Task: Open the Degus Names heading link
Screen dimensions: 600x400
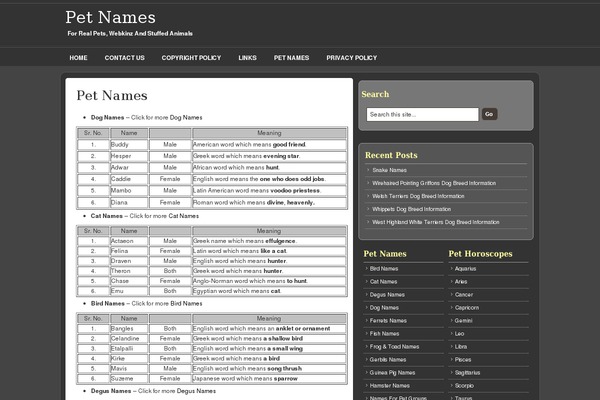Action: (111, 391)
